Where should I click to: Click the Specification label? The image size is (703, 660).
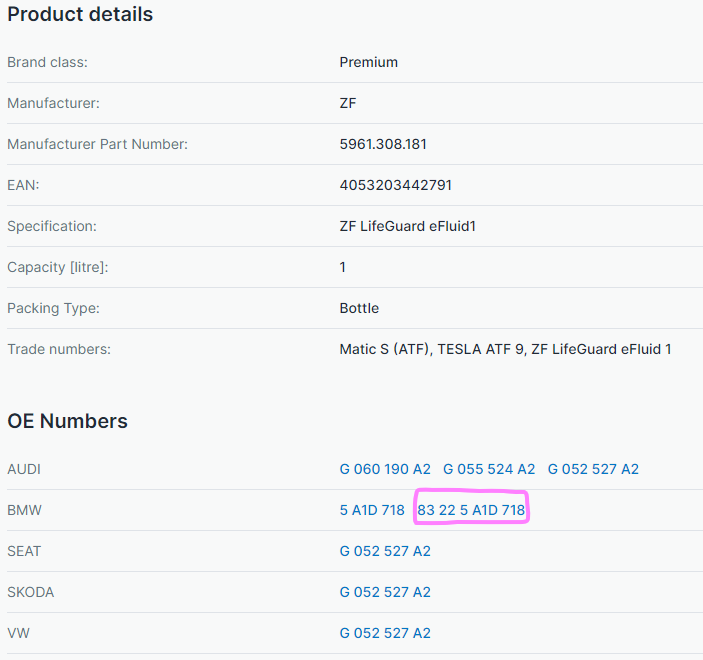click(52, 226)
